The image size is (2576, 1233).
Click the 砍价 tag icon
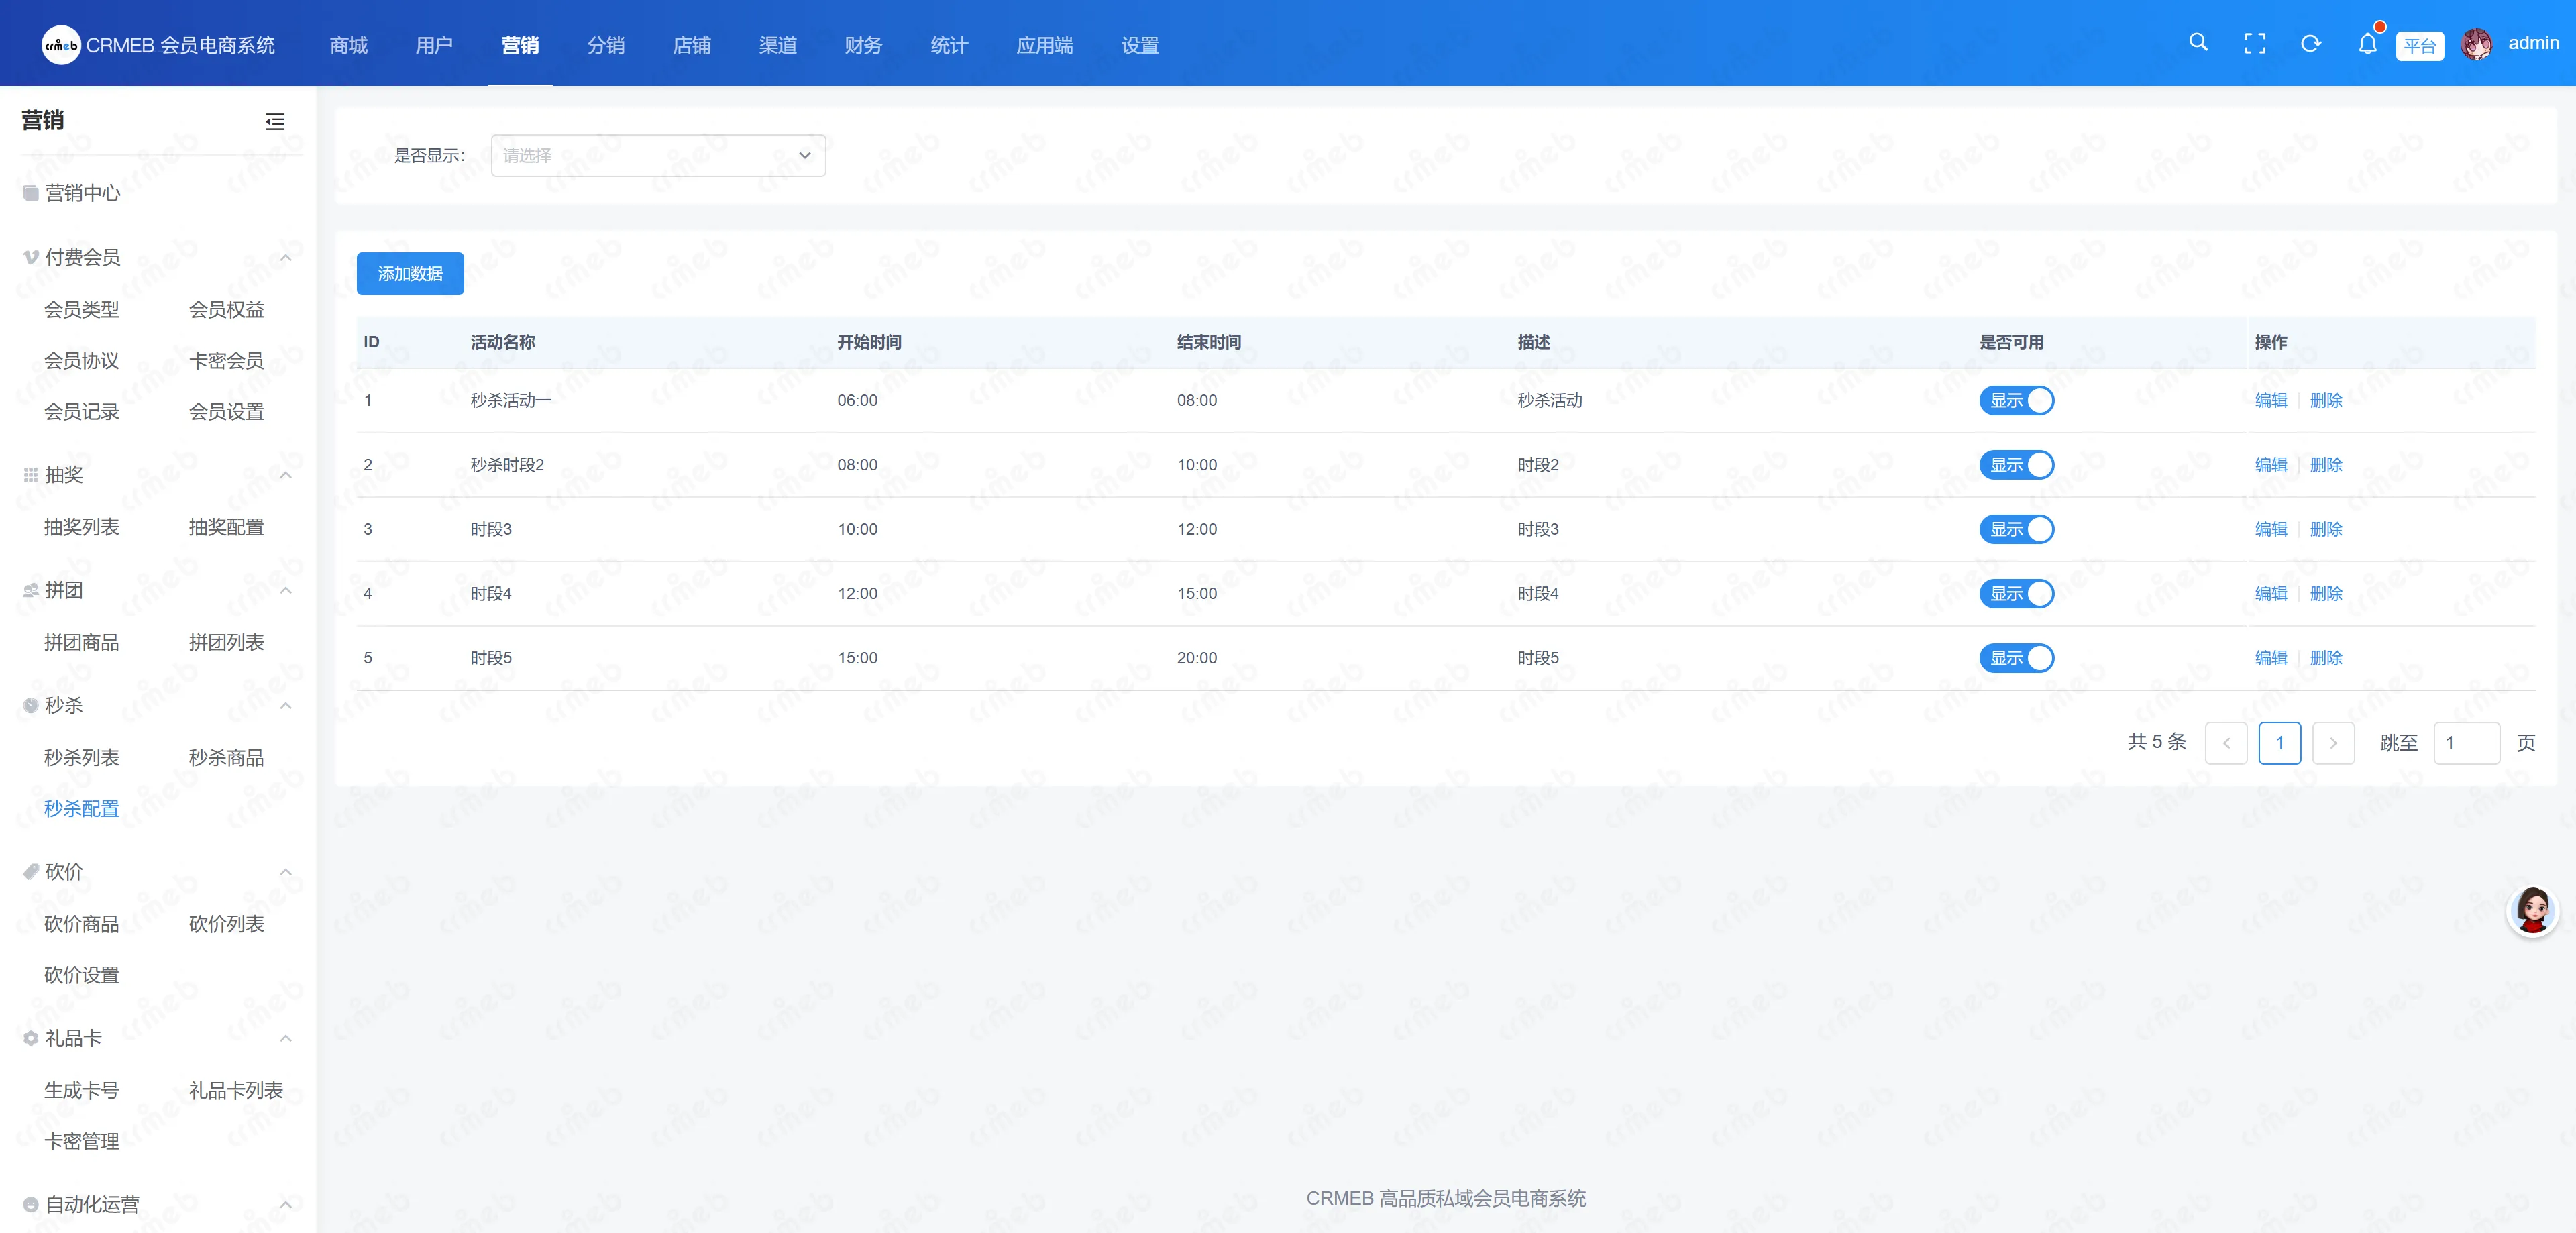click(31, 872)
